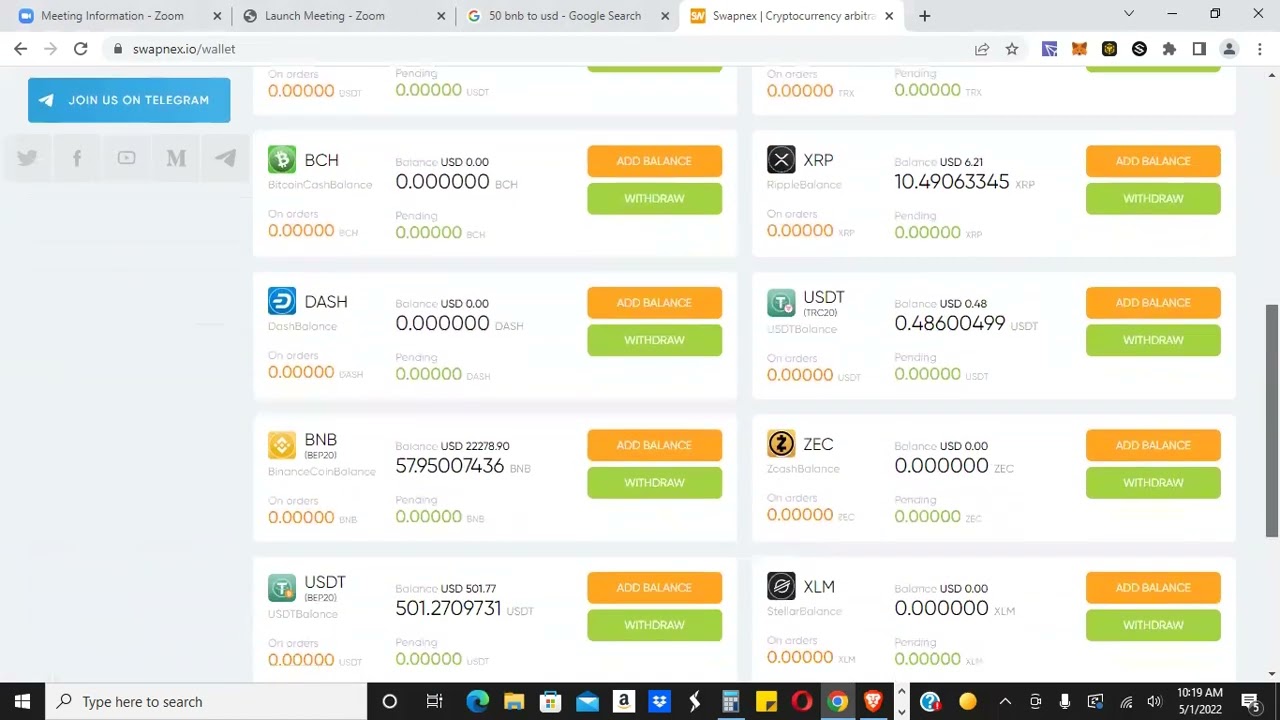Click the gray Telegram social icon
This screenshot has width=1280, height=720.
(x=225, y=158)
